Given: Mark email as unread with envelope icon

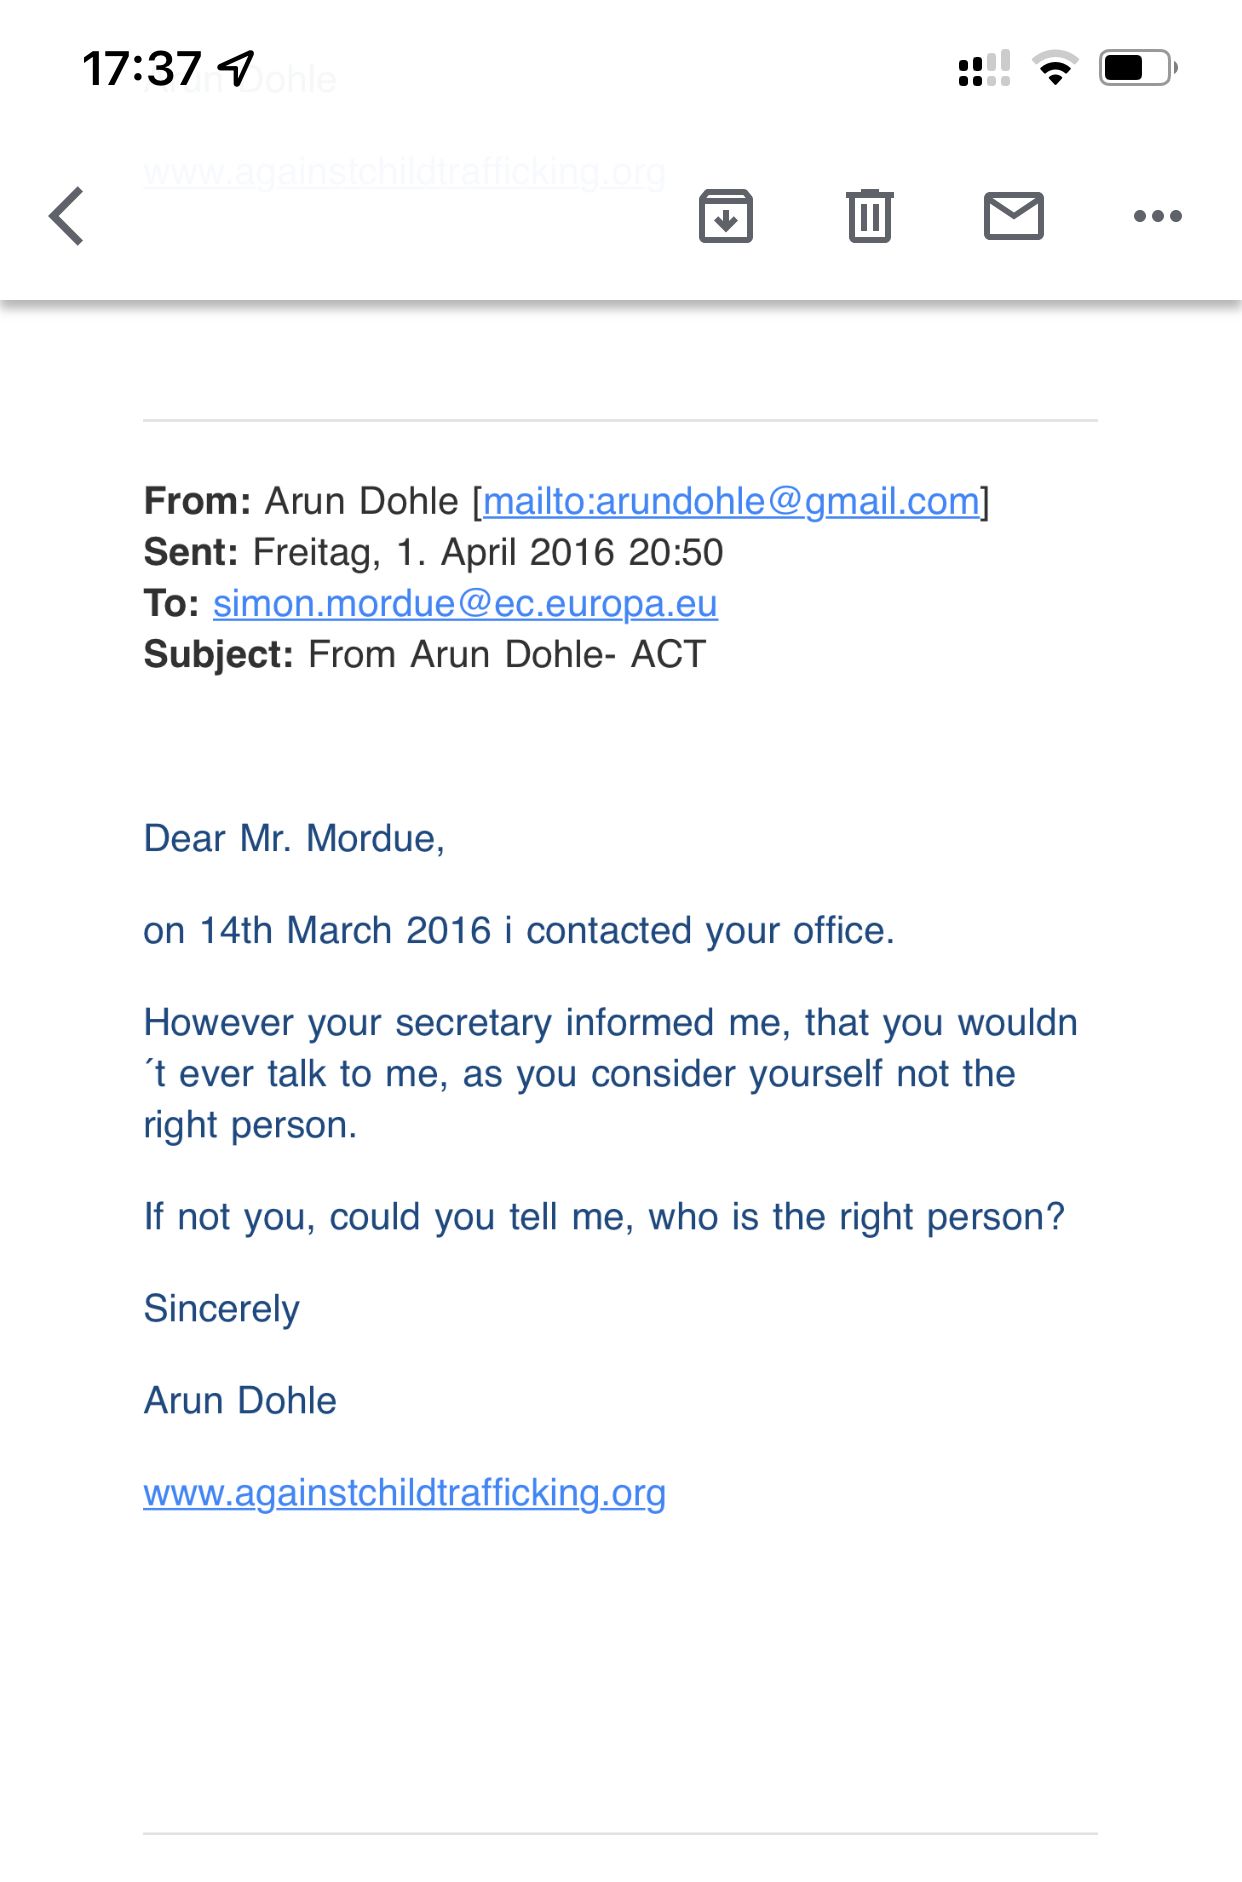Looking at the screenshot, I should (x=1014, y=216).
